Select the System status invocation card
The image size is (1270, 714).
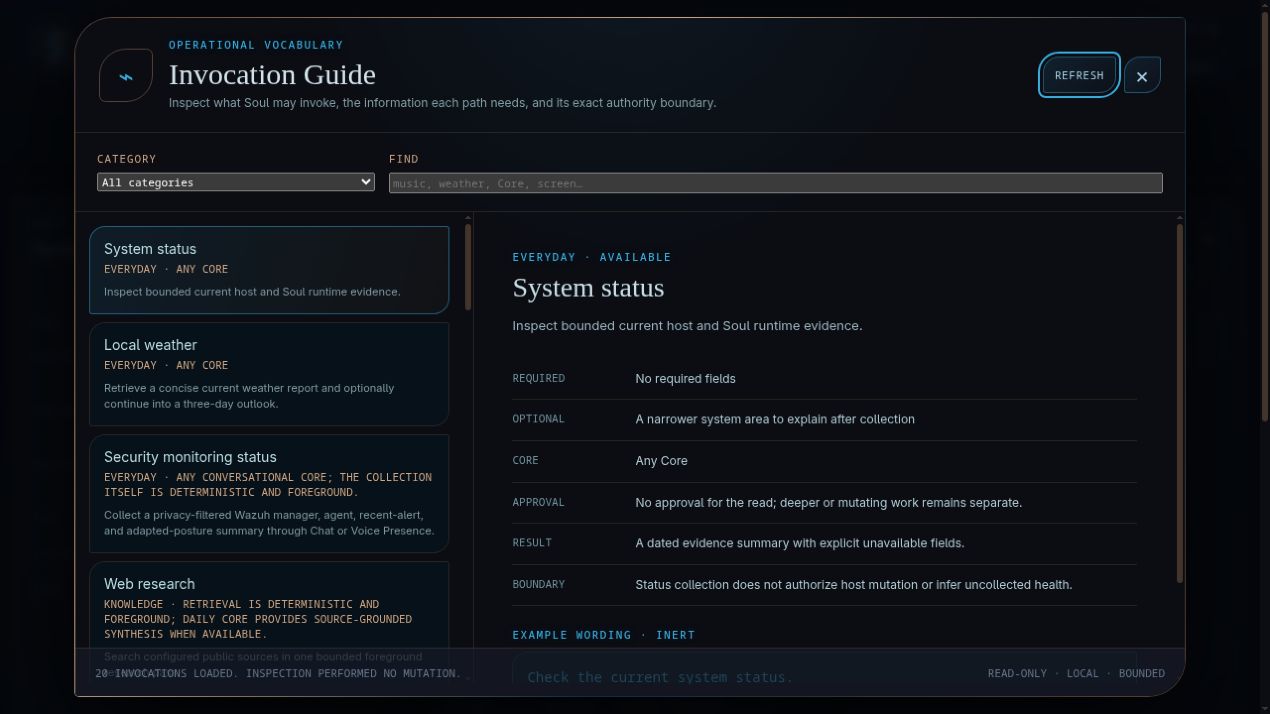pyautogui.click(x=269, y=270)
